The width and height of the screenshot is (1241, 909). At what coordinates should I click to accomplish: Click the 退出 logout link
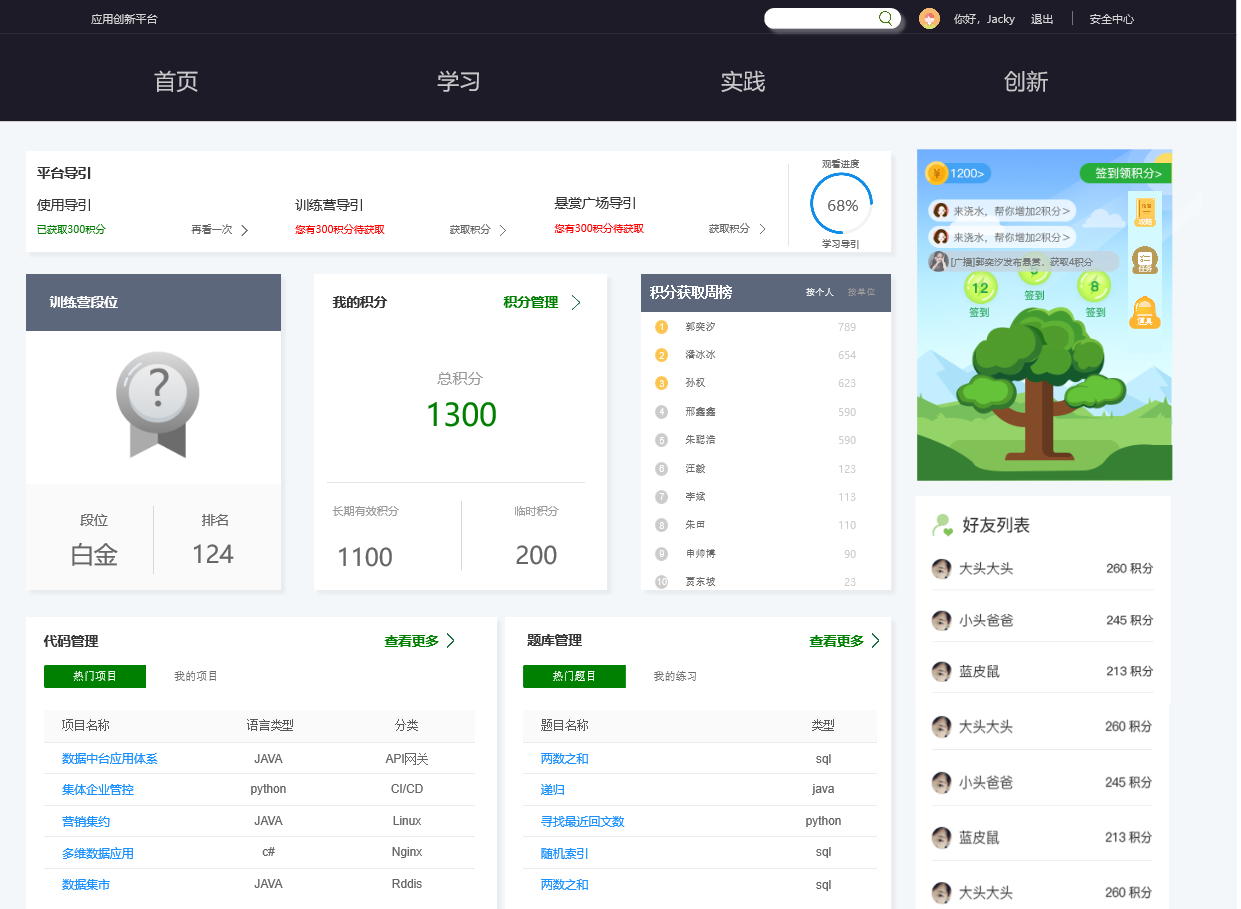[x=1042, y=19]
